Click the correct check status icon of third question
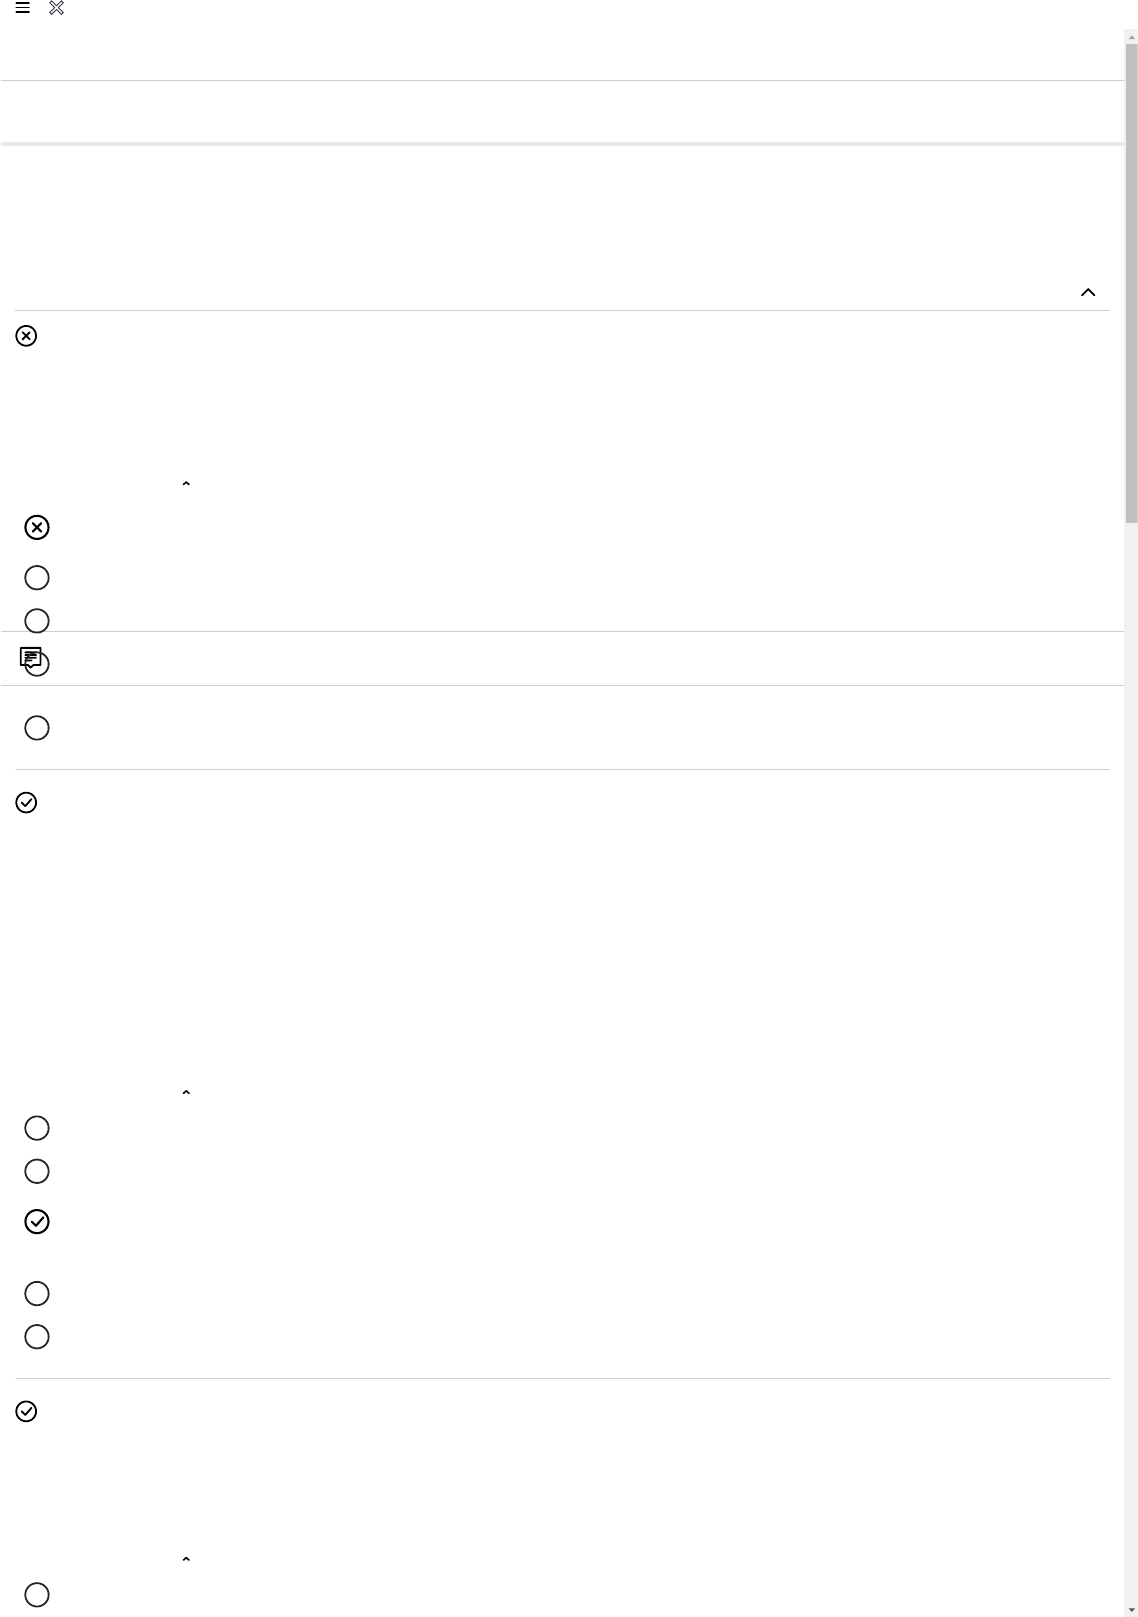This screenshot has width=1138, height=1617. click(27, 1412)
